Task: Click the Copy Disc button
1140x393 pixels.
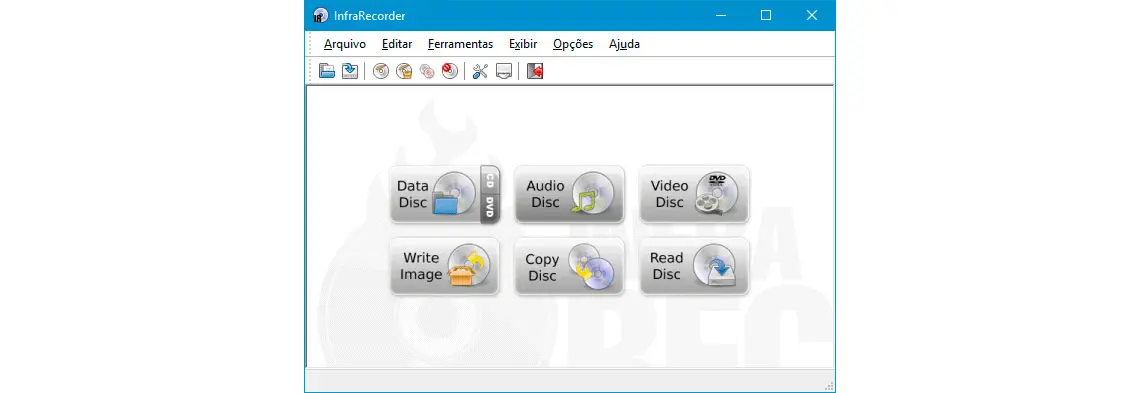Action: click(569, 266)
